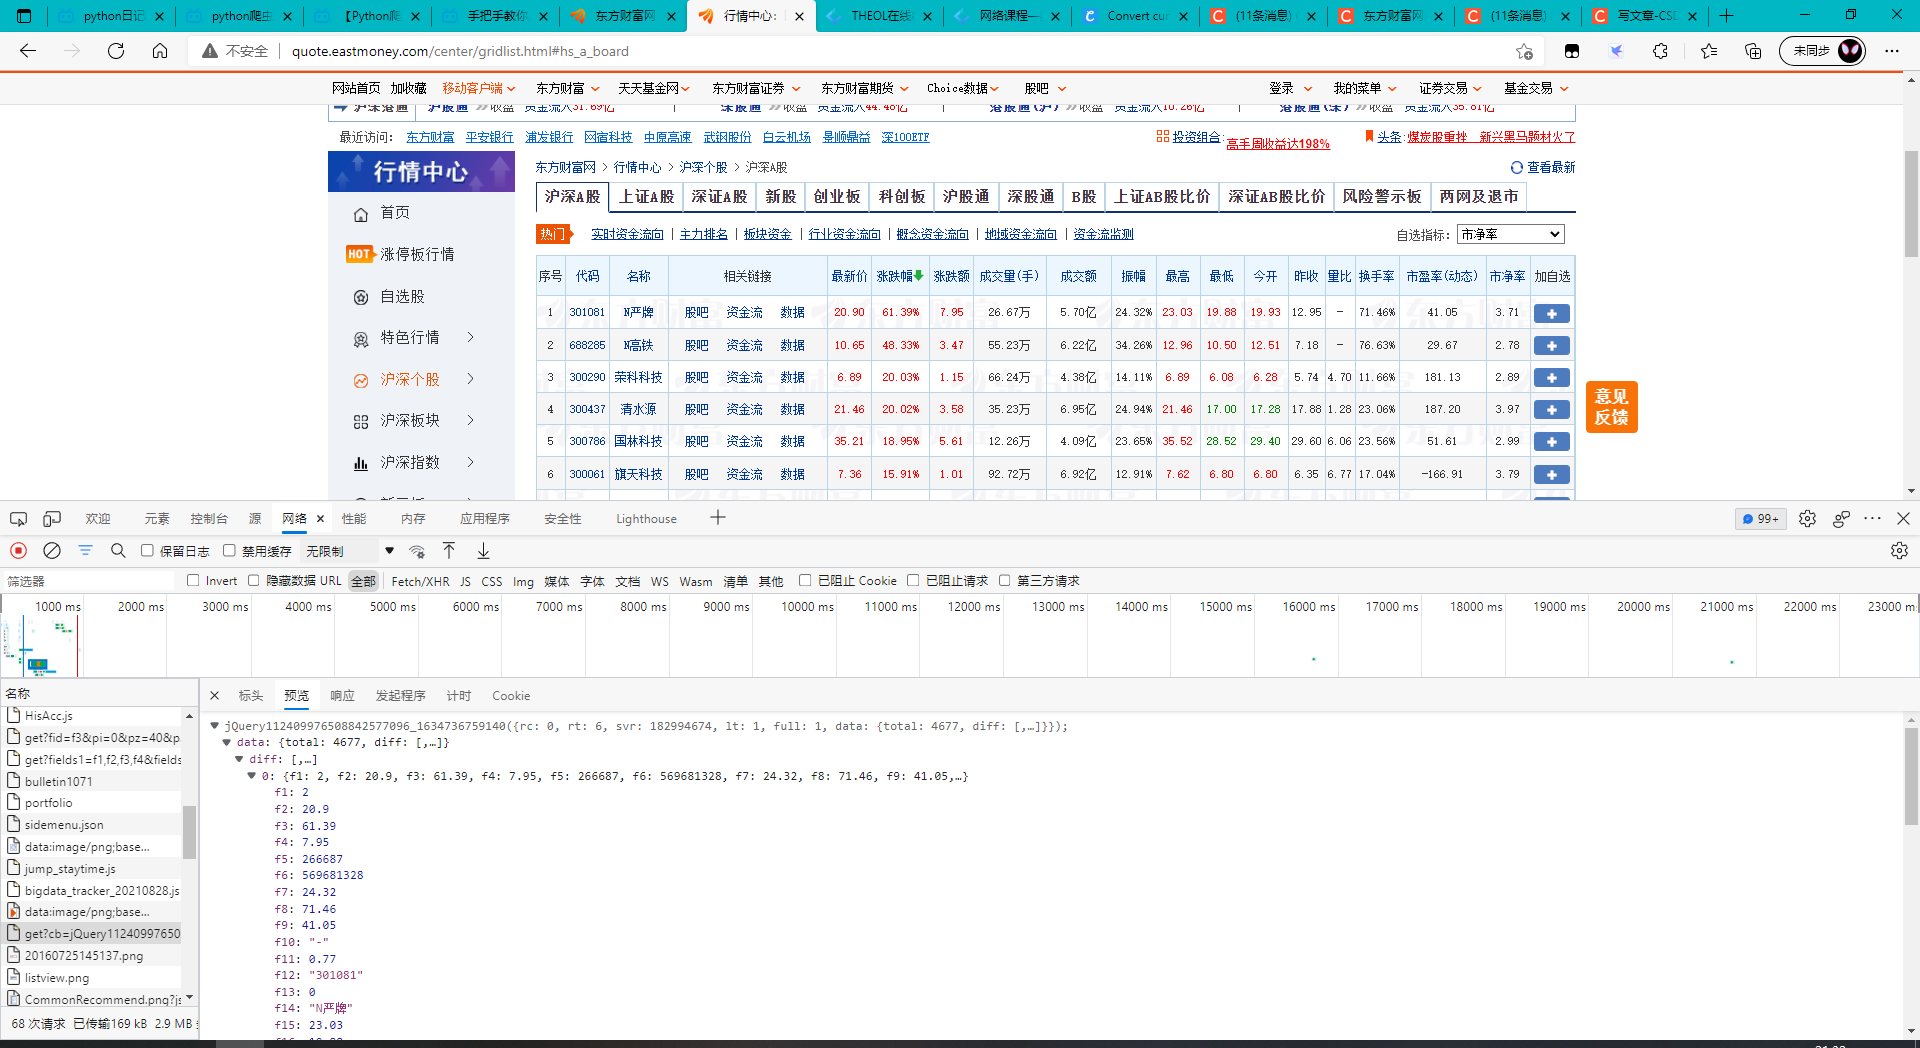Click the browser address bar URL
The image size is (1920, 1048).
coord(460,51)
